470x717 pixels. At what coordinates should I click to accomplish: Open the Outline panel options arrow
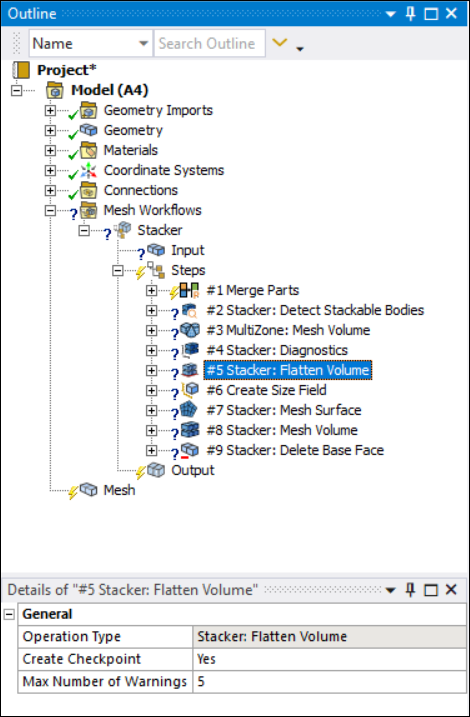point(390,14)
